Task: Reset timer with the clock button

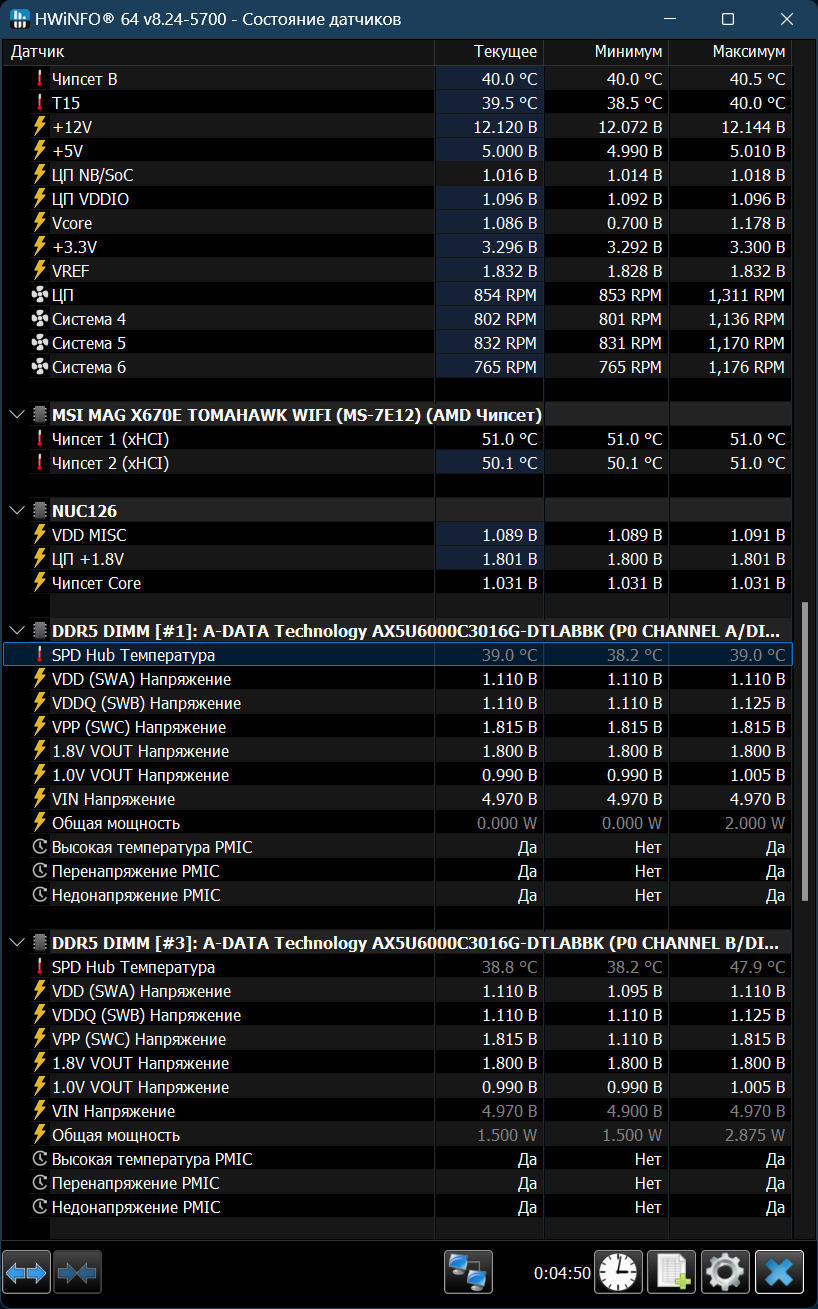Action: 618,1273
